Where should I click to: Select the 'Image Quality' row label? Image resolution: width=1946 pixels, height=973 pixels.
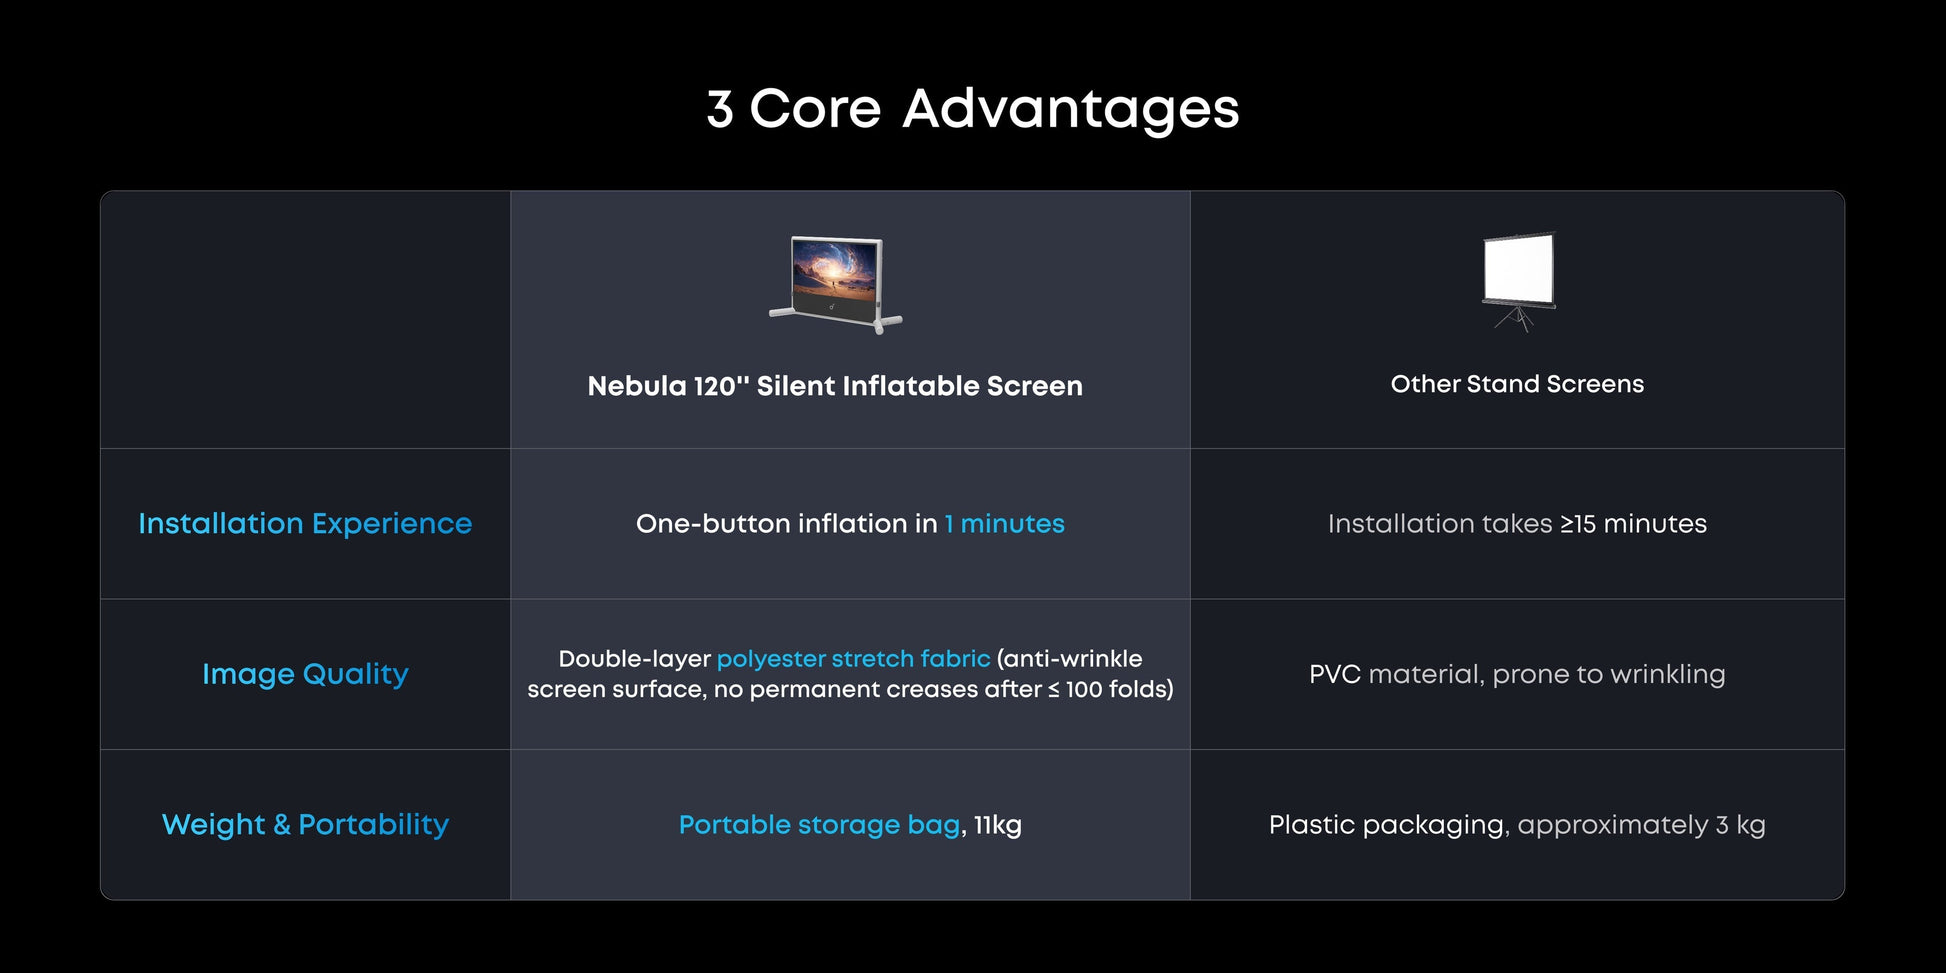coord(305,675)
